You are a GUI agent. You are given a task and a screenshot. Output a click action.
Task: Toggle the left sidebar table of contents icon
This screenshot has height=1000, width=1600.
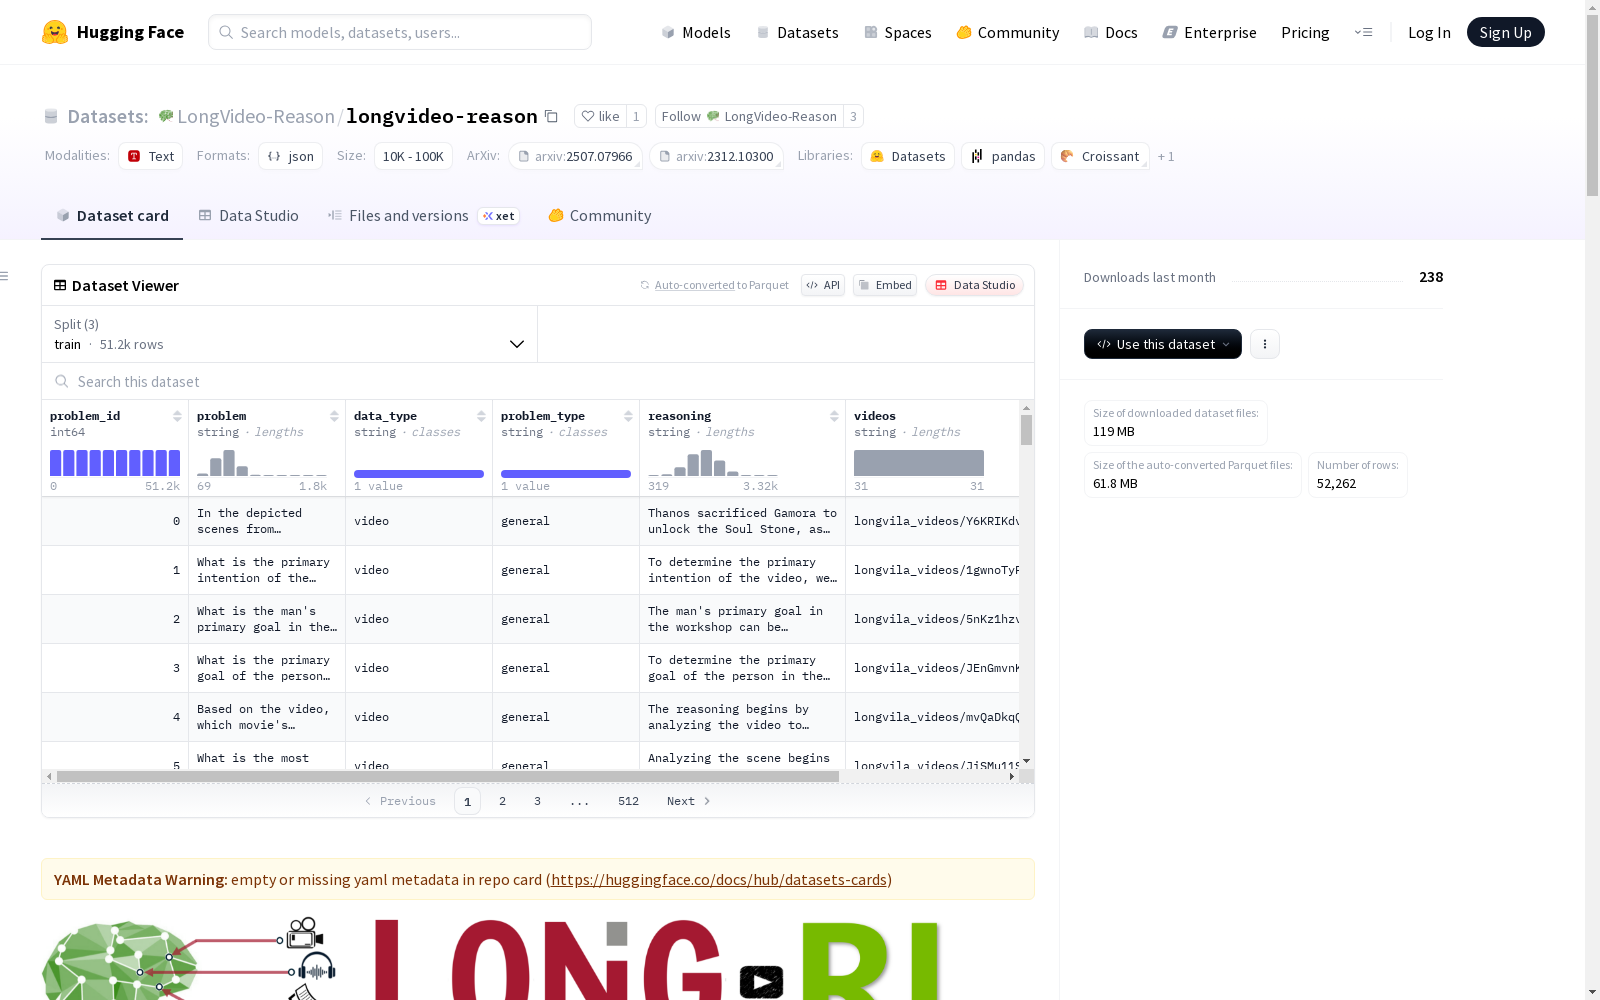pos(5,276)
